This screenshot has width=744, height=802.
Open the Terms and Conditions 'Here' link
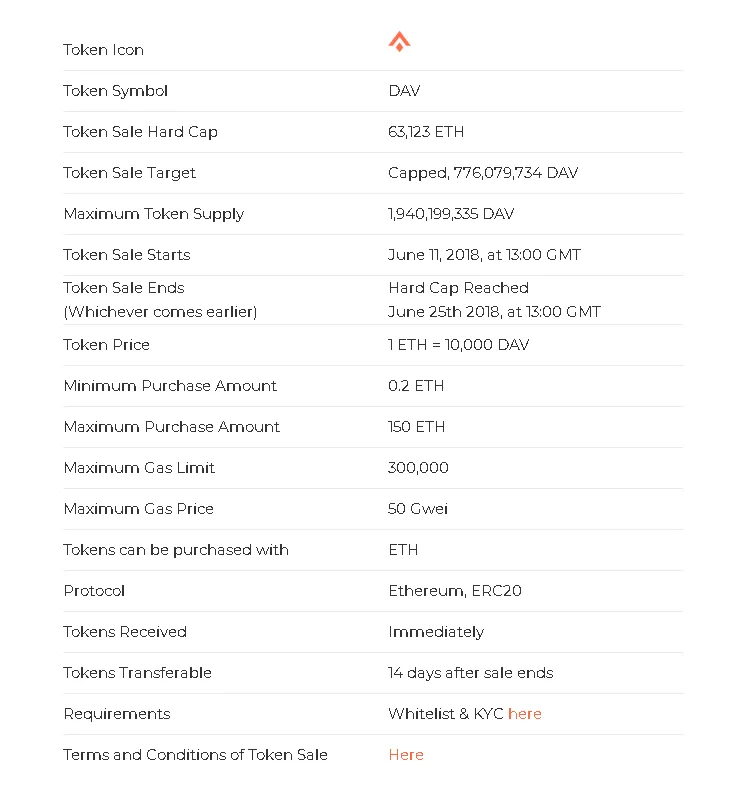click(406, 754)
